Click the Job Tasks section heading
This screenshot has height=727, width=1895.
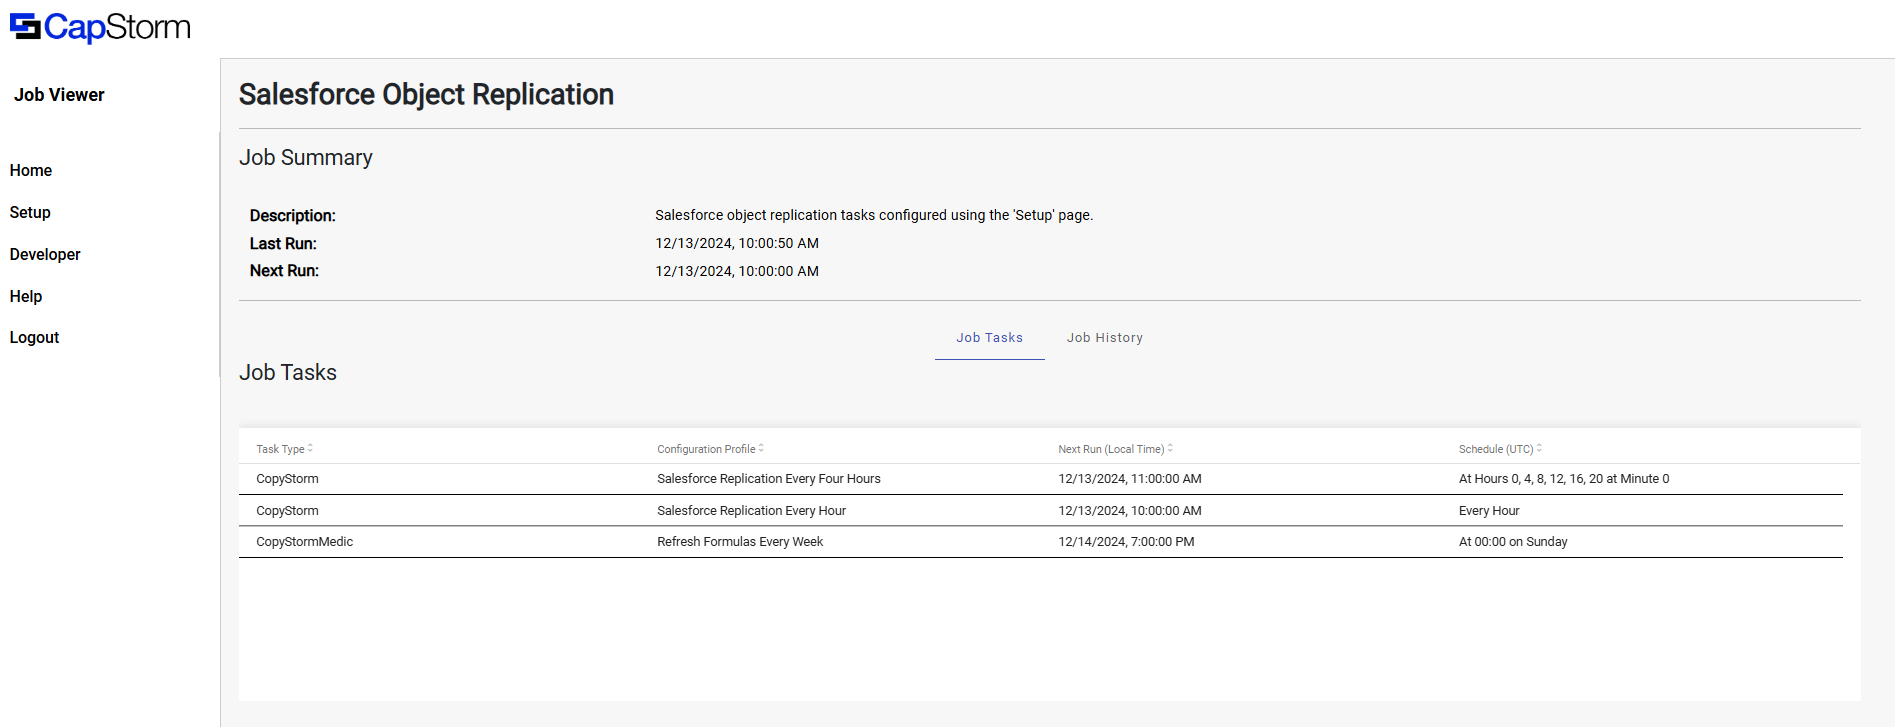click(288, 373)
